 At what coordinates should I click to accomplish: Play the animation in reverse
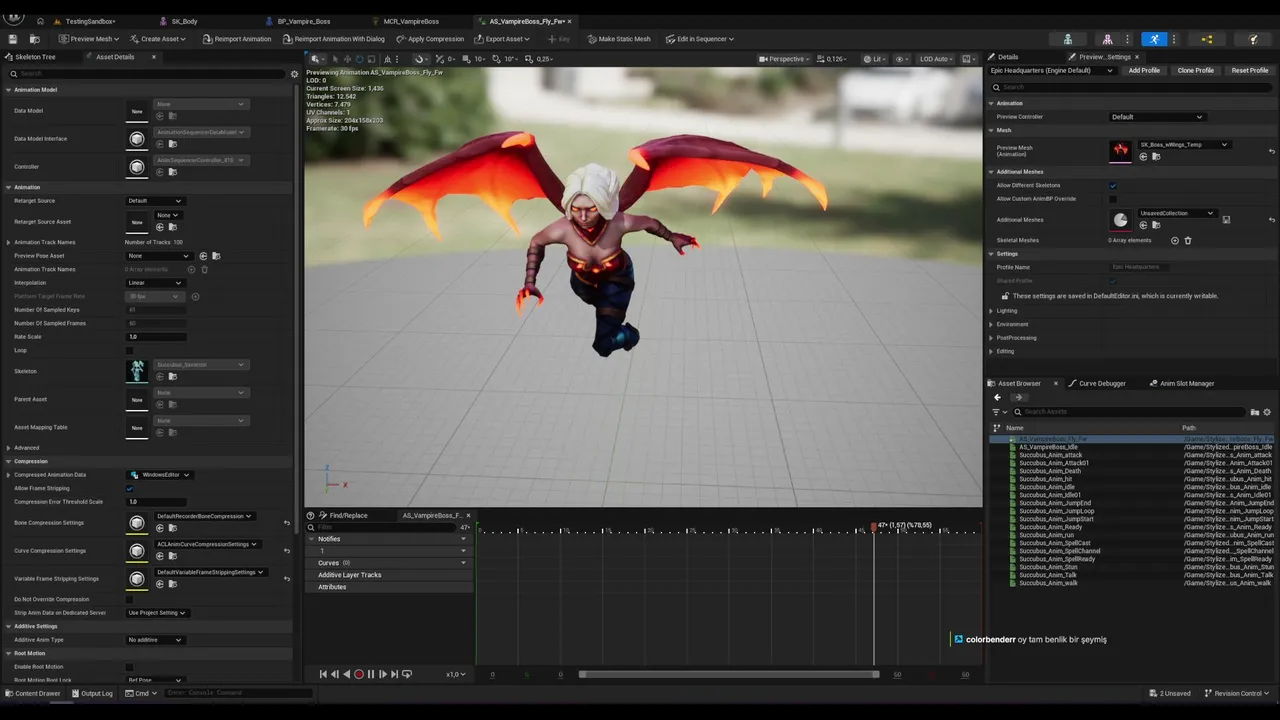point(347,674)
